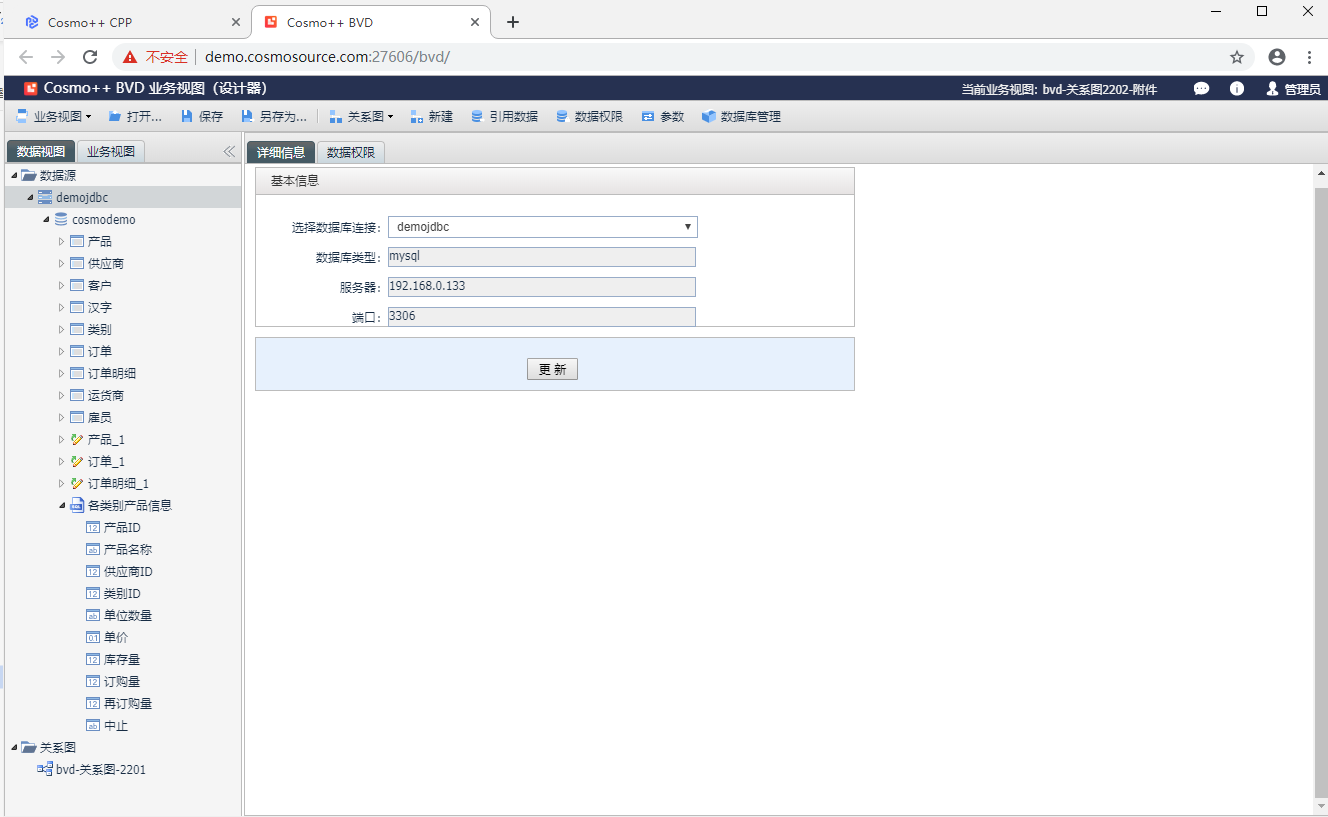Viewport: 1328px width, 817px height.
Task: Expand the 订单明细 table node
Action: (x=61, y=373)
